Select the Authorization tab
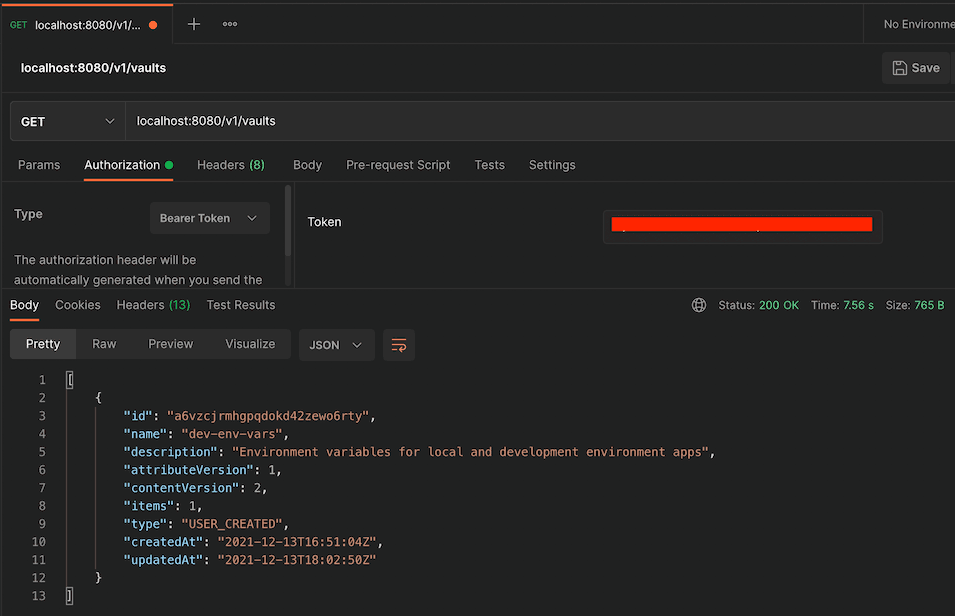Viewport: 955px width, 616px height. [129, 165]
